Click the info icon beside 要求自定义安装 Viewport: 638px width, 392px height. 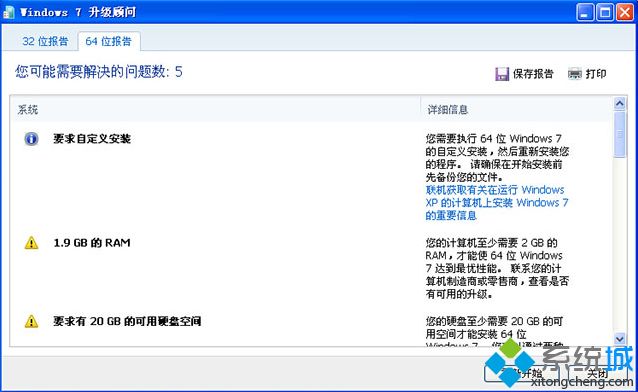pos(31,139)
